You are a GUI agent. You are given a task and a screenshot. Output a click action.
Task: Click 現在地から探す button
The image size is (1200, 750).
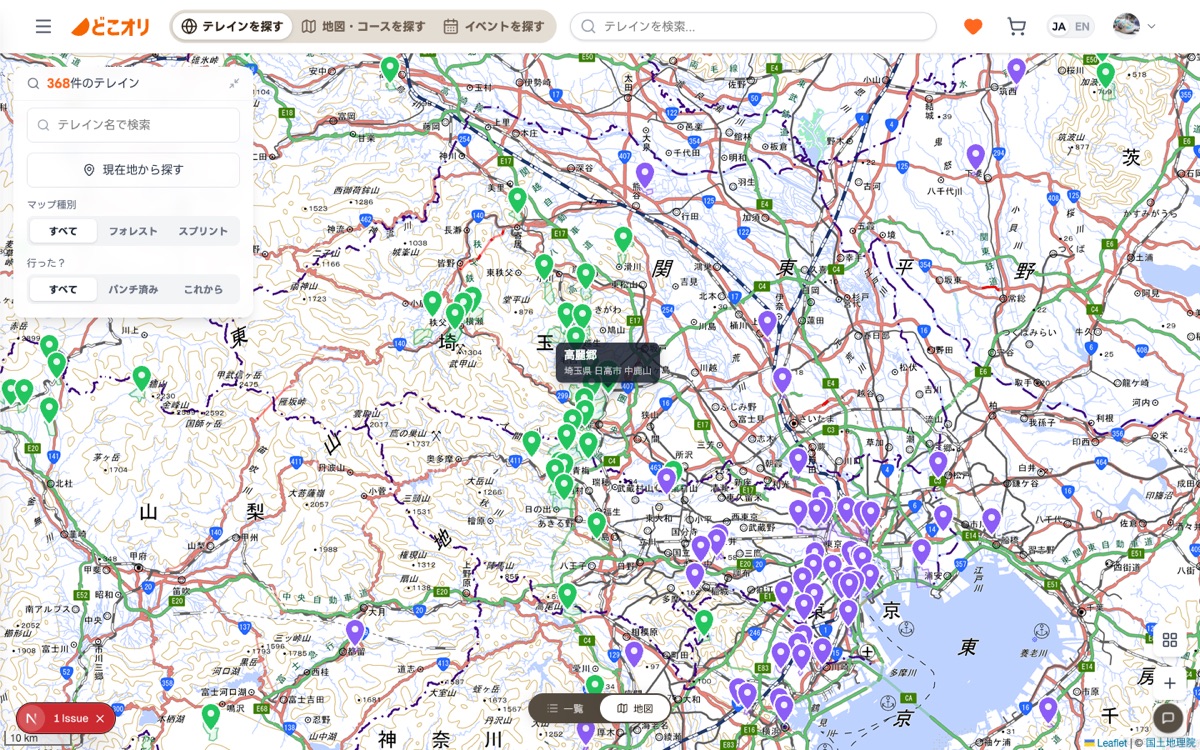[133, 170]
